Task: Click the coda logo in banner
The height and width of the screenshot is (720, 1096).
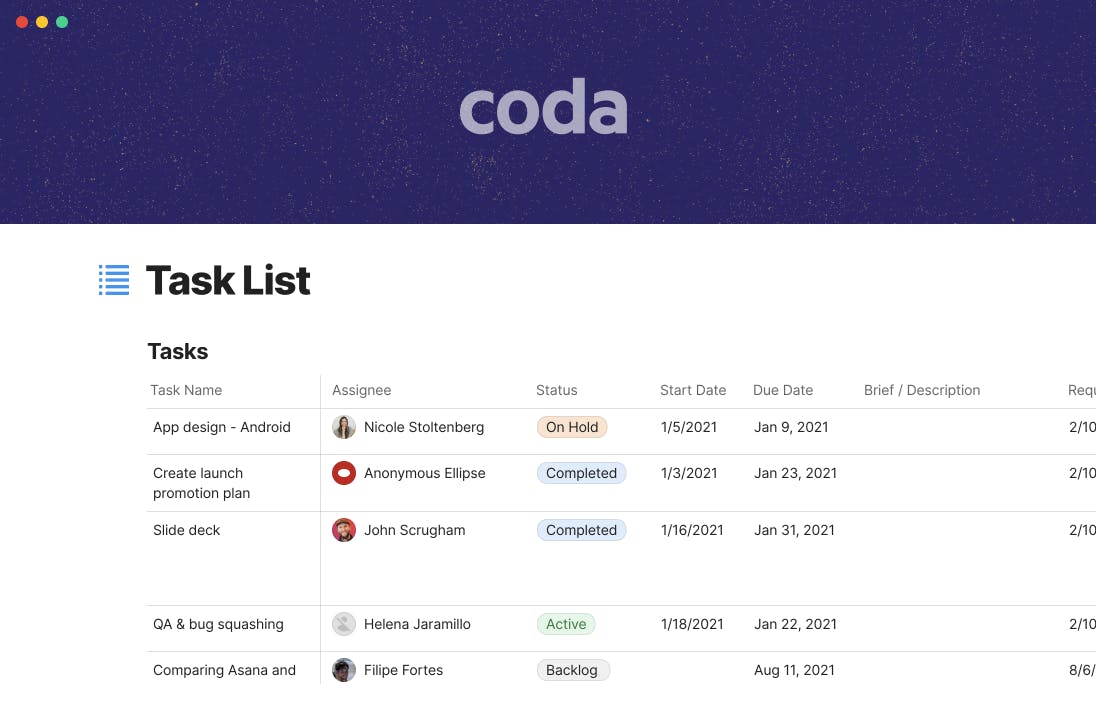Action: [543, 110]
